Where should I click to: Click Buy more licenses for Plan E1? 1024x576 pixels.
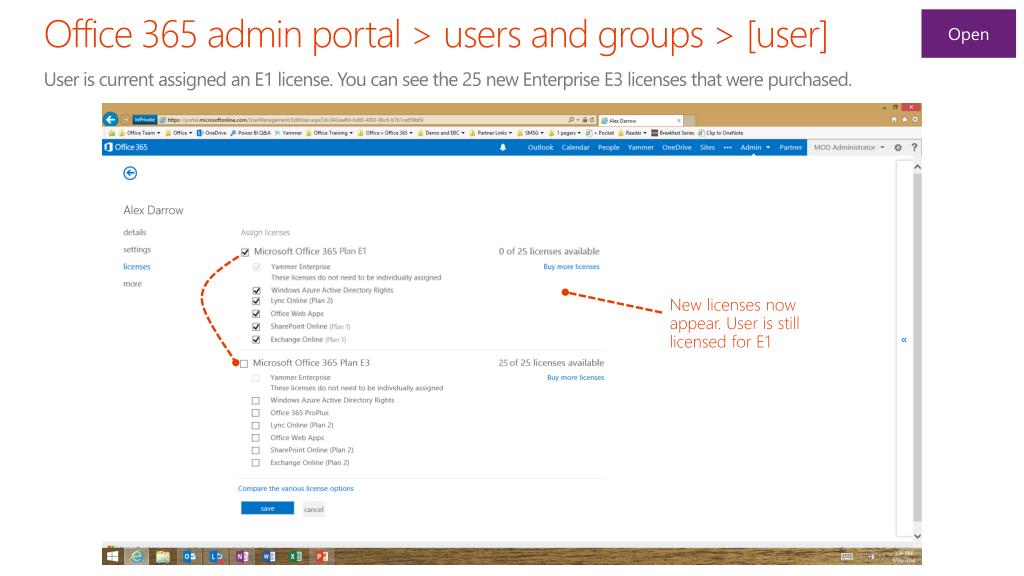[x=571, y=267]
